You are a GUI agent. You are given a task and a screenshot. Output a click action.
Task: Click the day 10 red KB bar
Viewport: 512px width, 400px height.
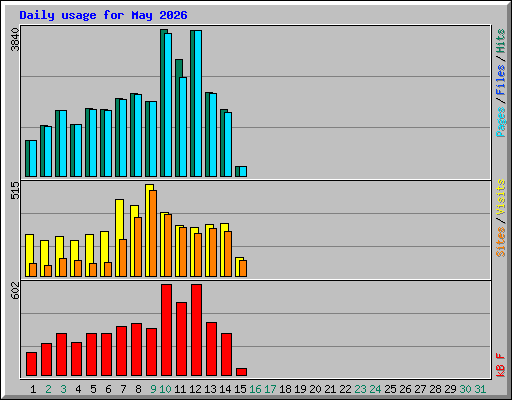[x=166, y=330]
